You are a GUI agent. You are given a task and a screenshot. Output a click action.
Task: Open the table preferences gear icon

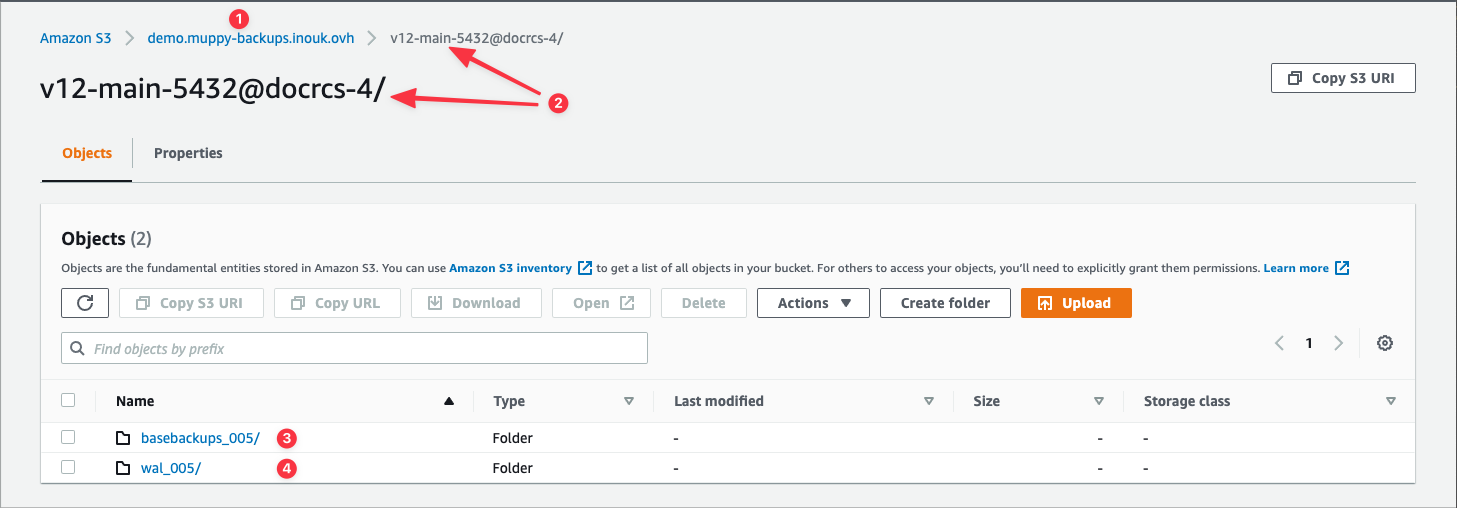pyautogui.click(x=1384, y=343)
